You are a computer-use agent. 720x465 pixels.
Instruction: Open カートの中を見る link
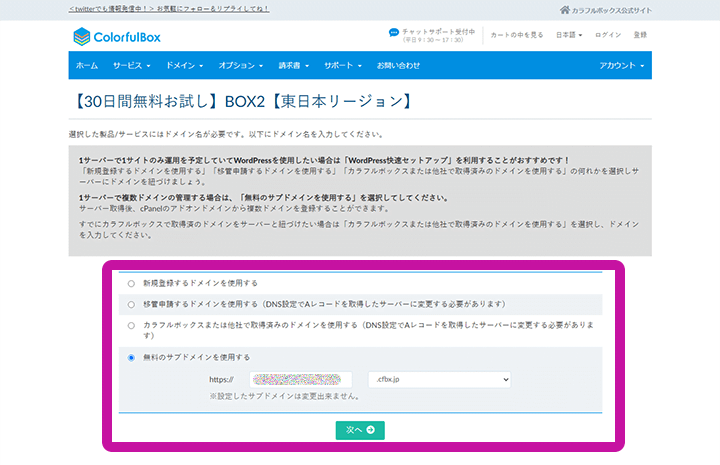click(517, 35)
